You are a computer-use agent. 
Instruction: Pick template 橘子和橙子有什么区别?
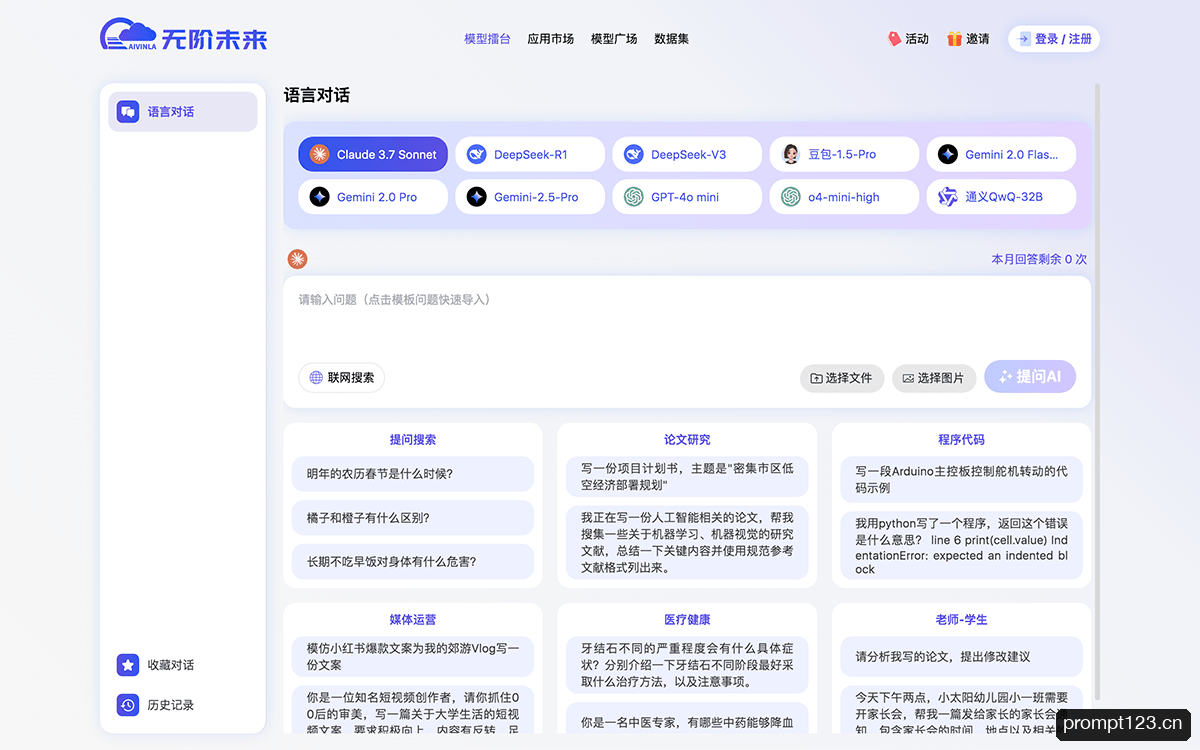point(413,518)
